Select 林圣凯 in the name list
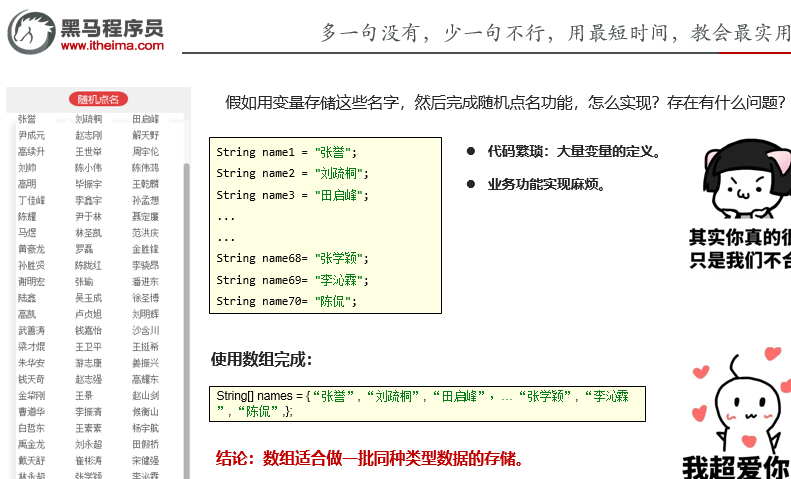 click(x=88, y=232)
